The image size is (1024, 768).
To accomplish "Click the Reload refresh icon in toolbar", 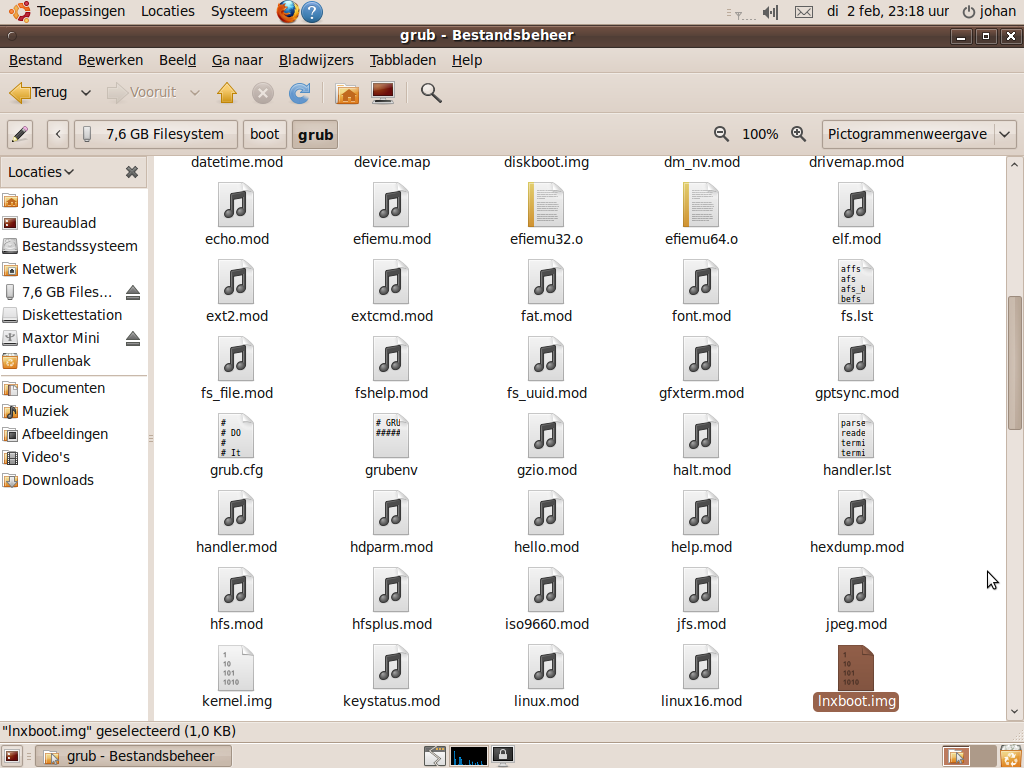I will tap(299, 93).
